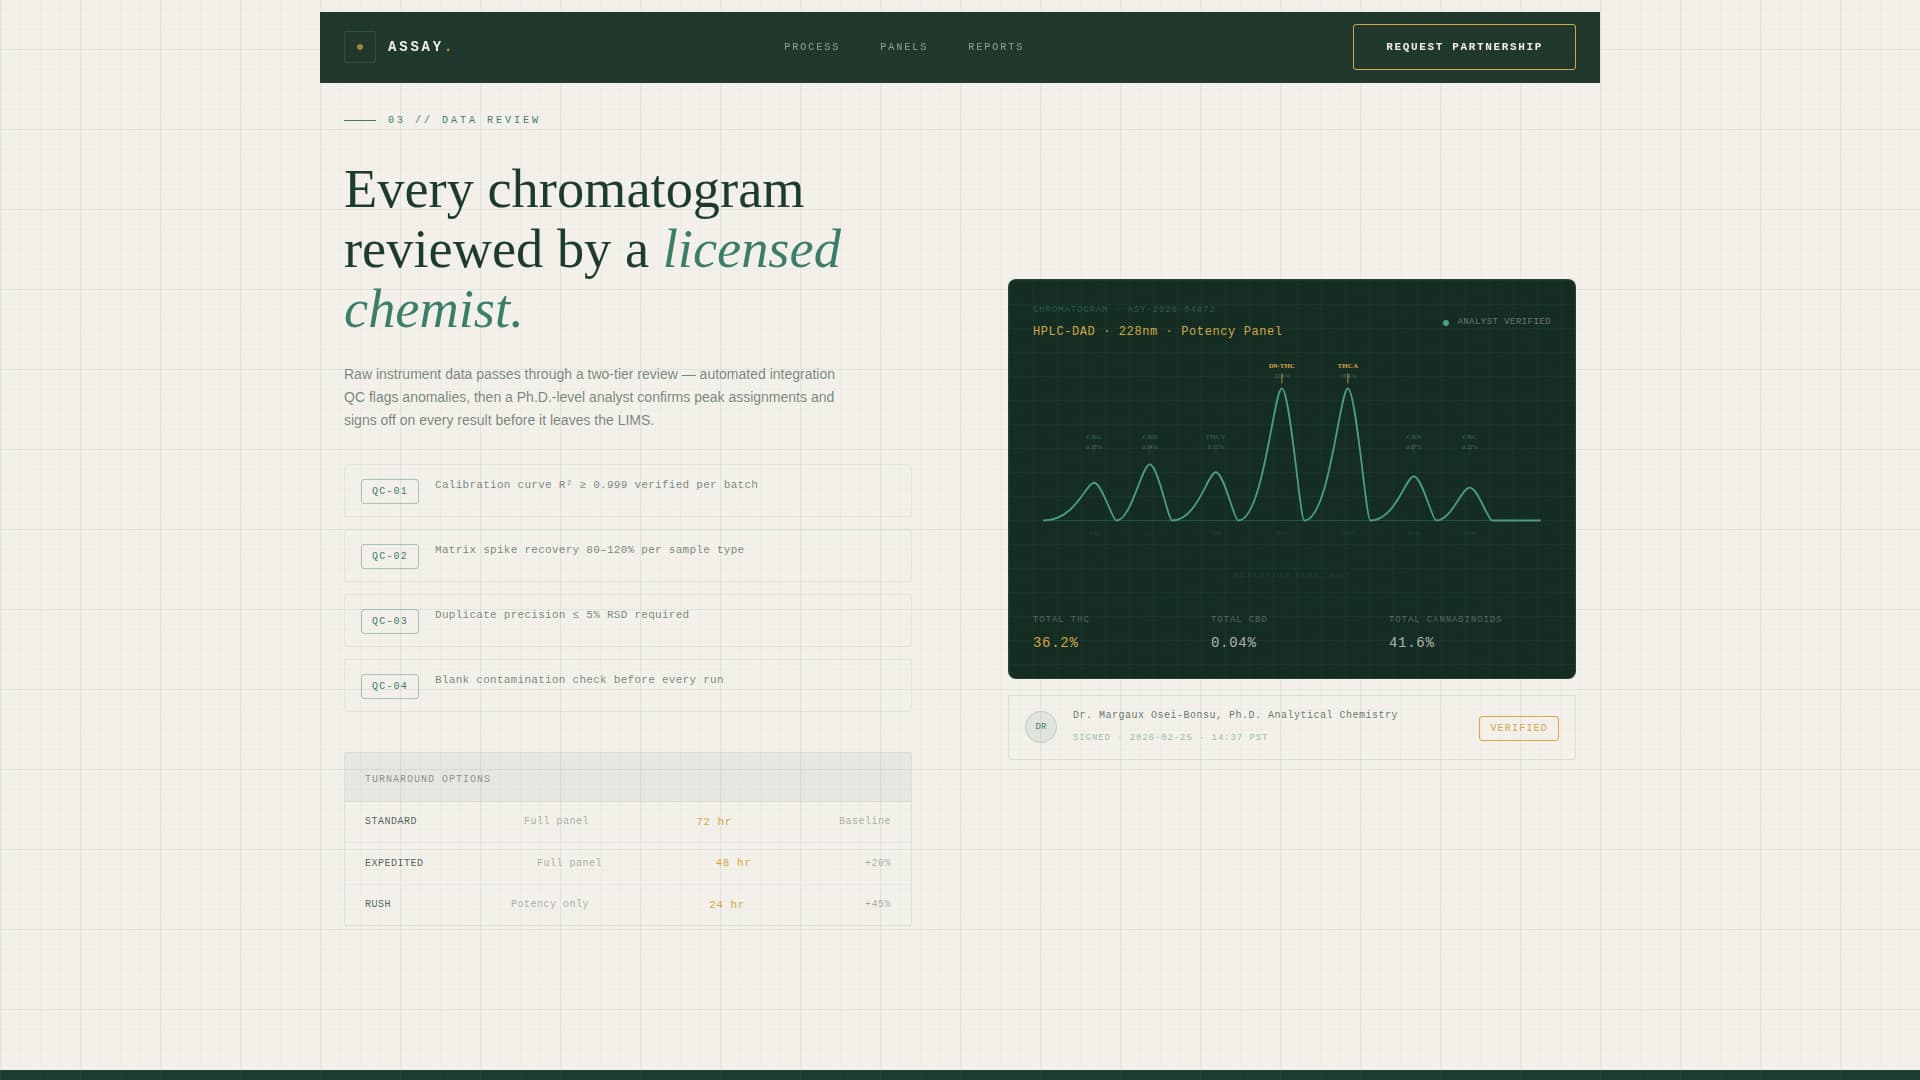The width and height of the screenshot is (1920, 1080).
Task: Click the REQUEST PARTNERSHIP button
Action: [x=1464, y=46]
